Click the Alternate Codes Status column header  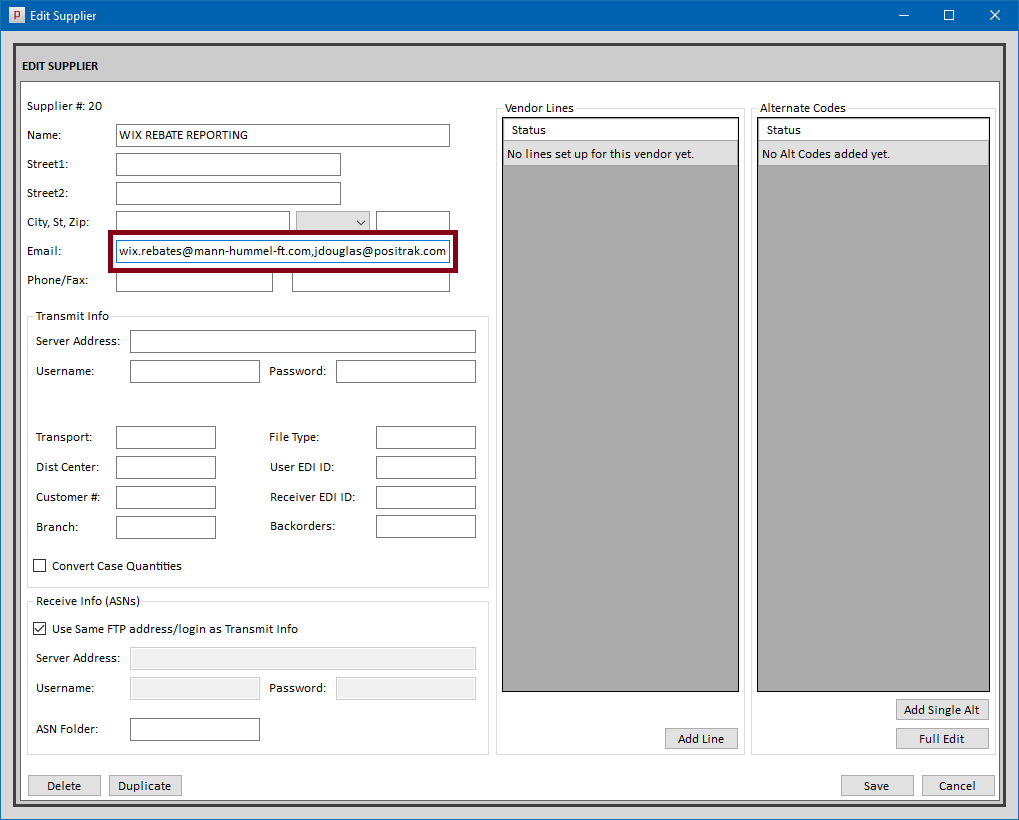click(x=873, y=130)
